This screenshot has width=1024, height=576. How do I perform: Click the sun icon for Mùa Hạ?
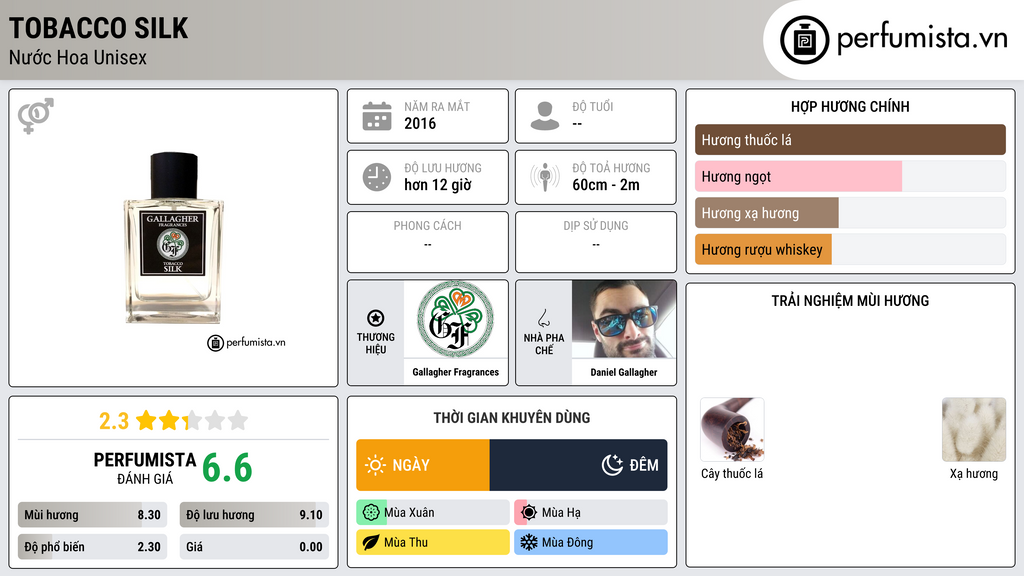point(529,513)
